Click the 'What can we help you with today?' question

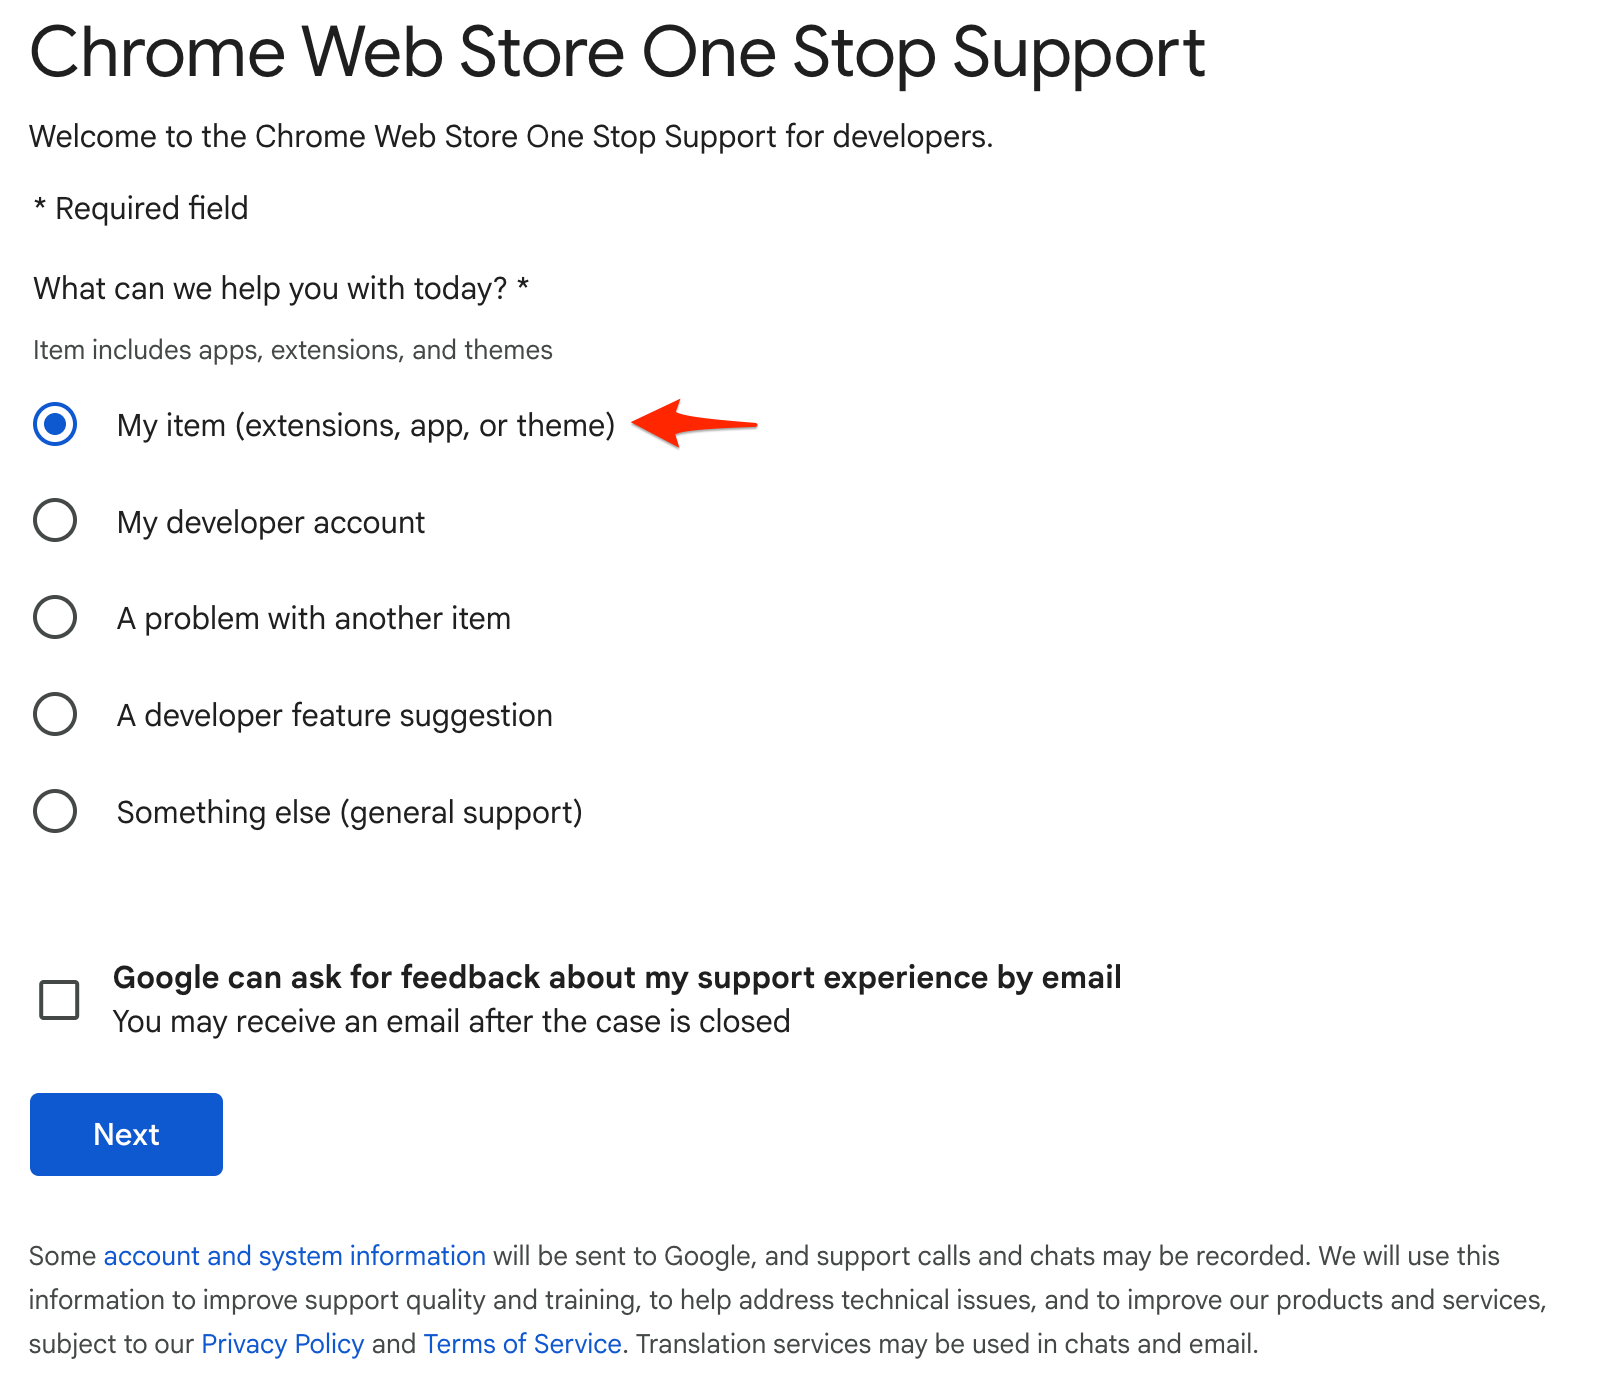pos(280,288)
